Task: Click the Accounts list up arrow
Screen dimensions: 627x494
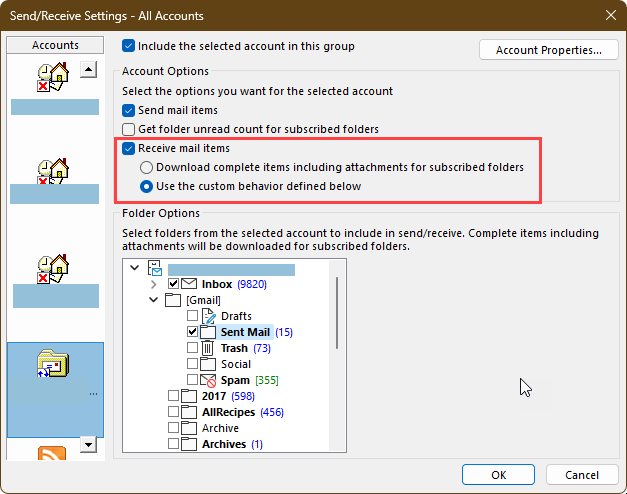Action: click(x=88, y=70)
